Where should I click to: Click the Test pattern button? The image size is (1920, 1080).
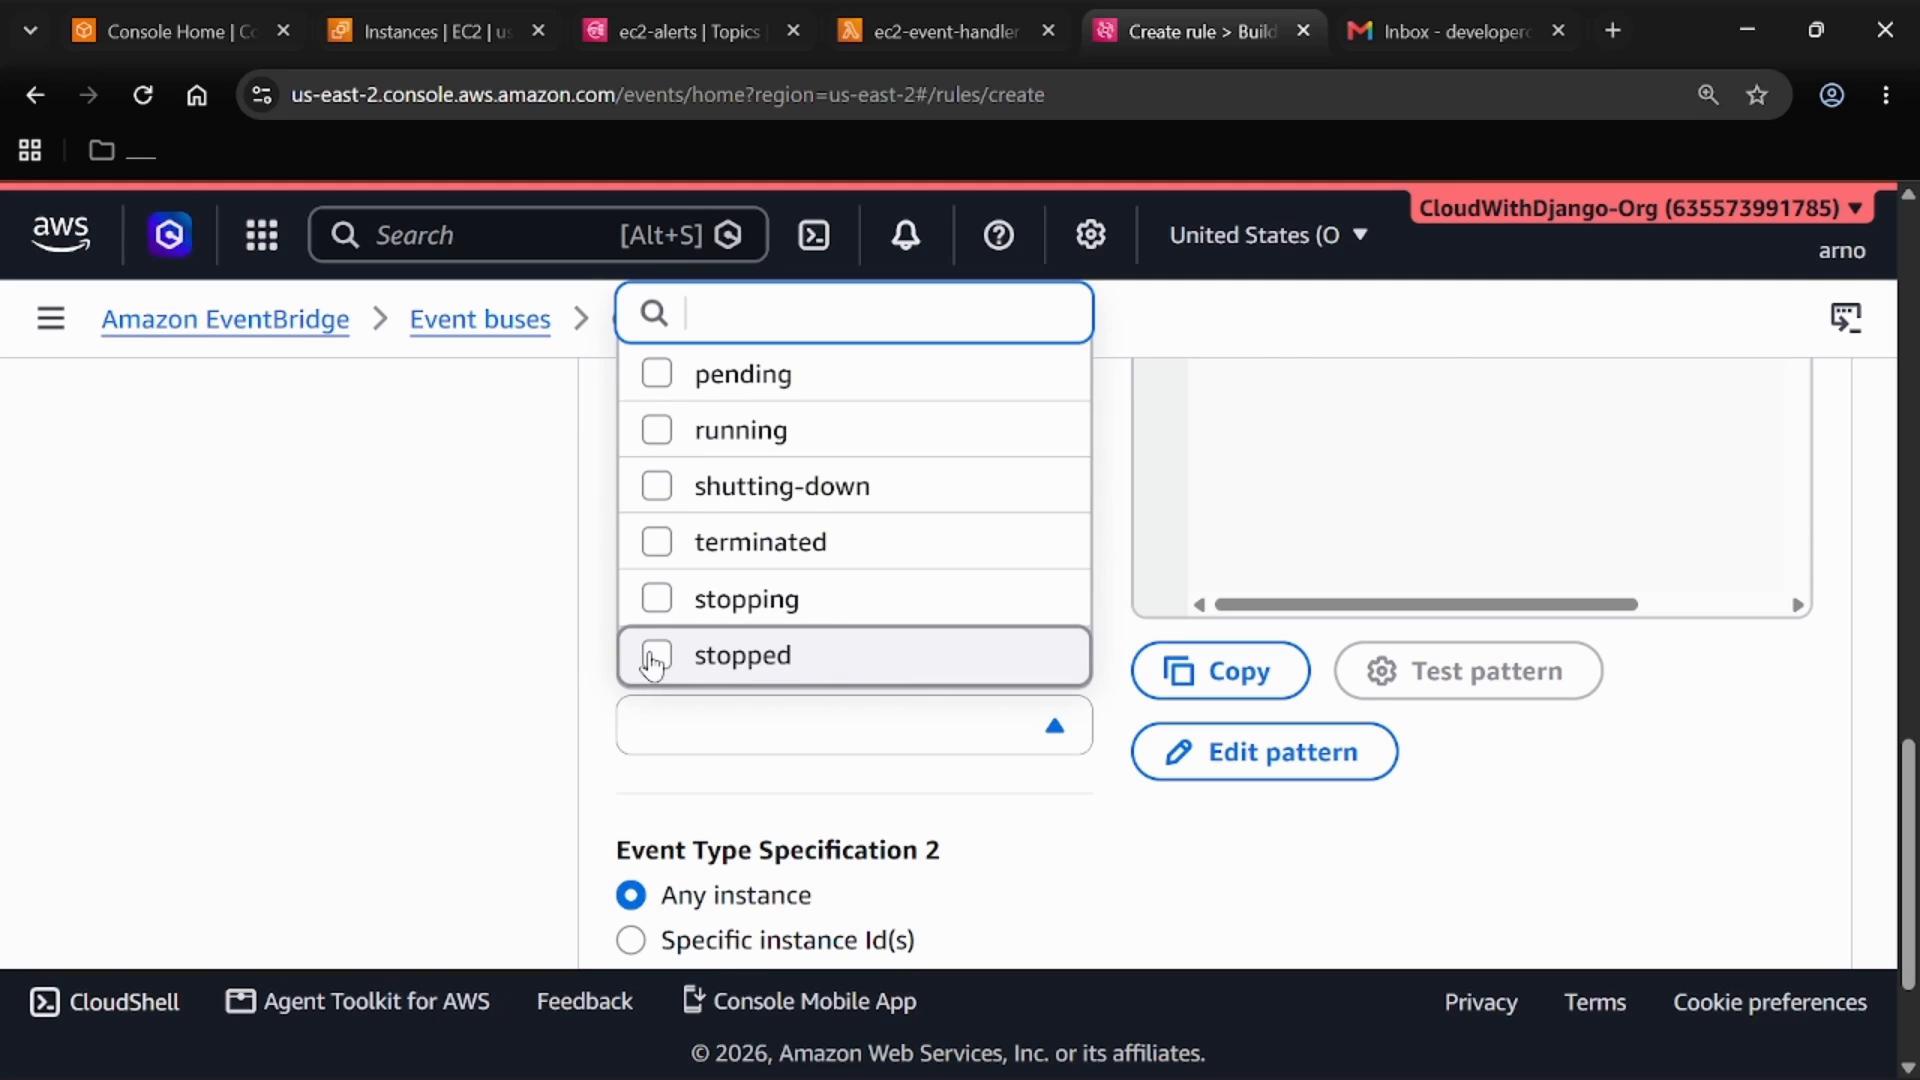coord(1468,671)
